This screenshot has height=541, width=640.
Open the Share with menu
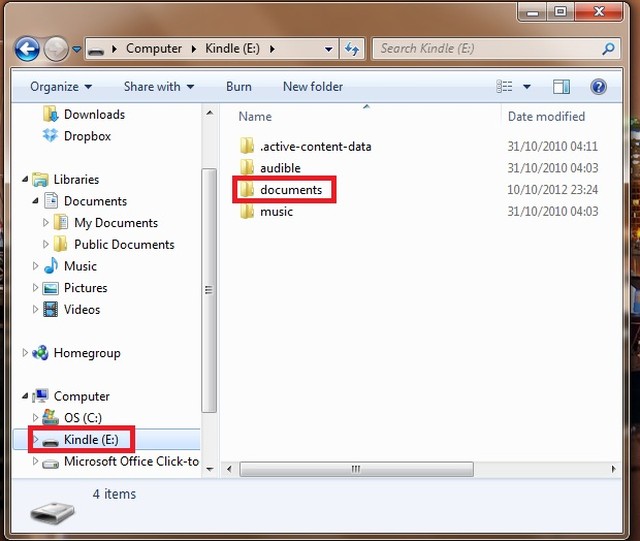(x=159, y=87)
